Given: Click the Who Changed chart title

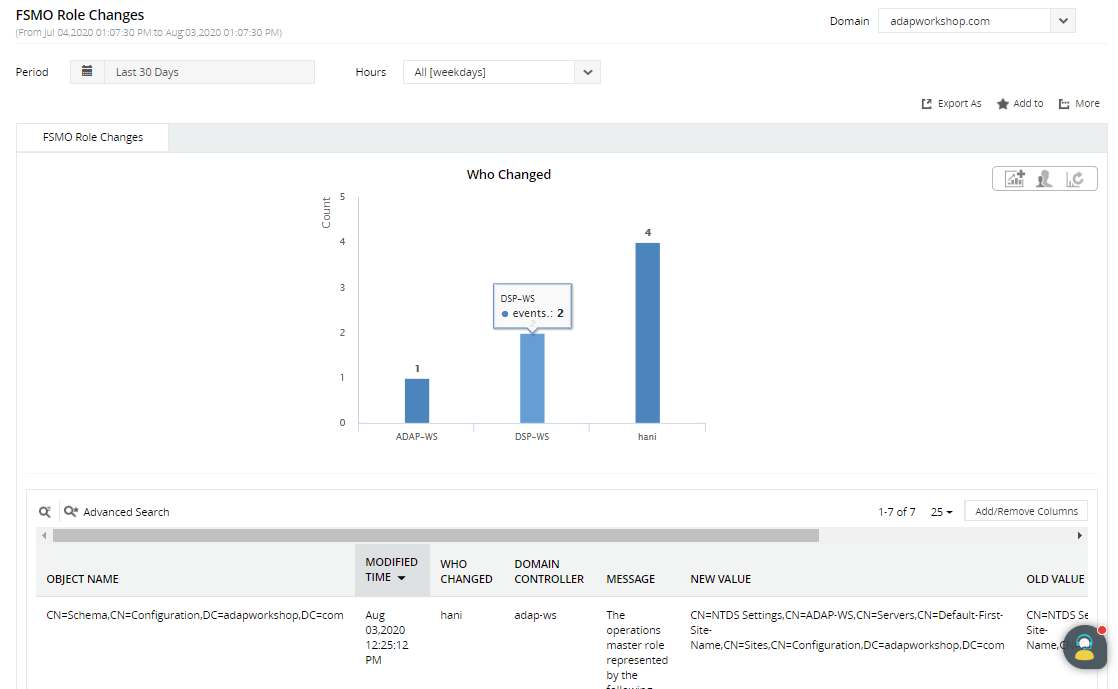Looking at the screenshot, I should (x=509, y=174).
